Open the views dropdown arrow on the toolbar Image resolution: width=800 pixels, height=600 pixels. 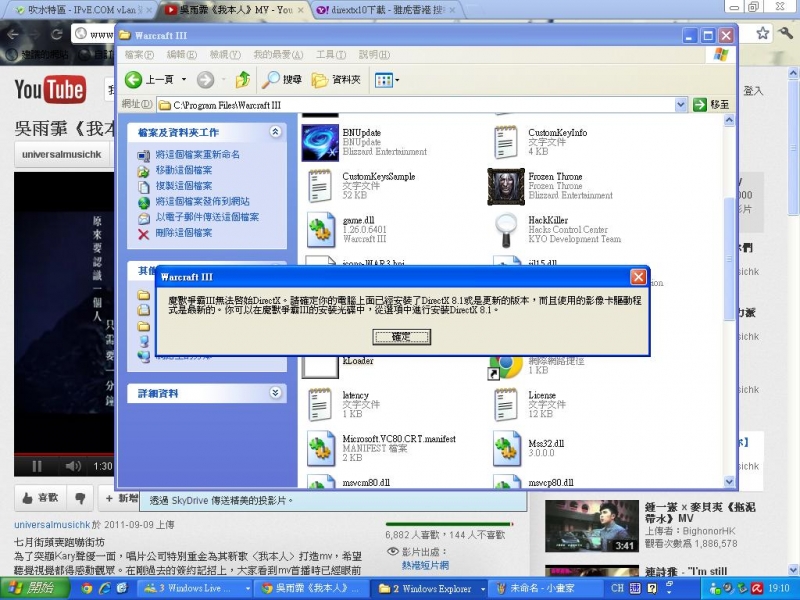(x=395, y=79)
